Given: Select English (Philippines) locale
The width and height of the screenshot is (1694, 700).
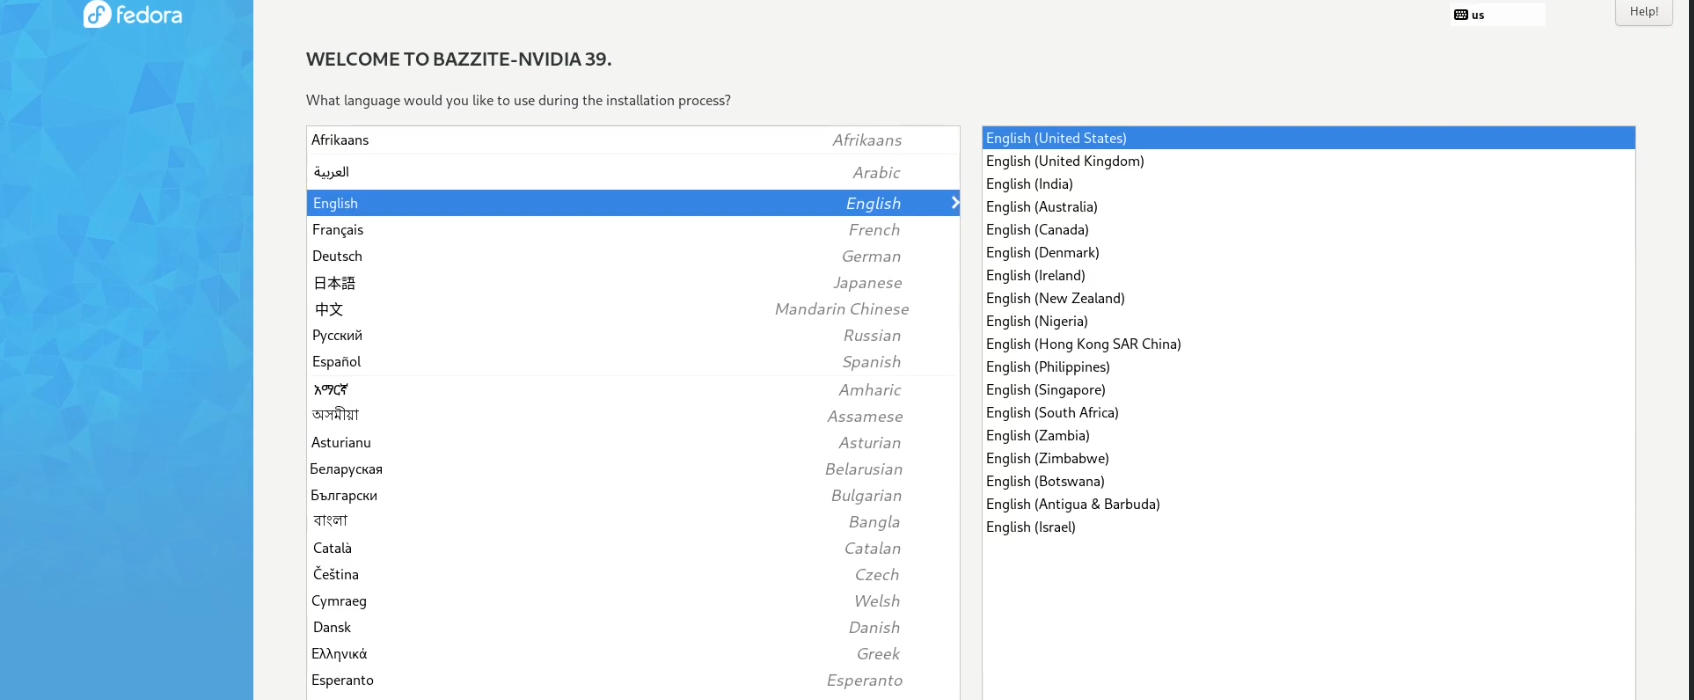Looking at the screenshot, I should (x=1308, y=367).
